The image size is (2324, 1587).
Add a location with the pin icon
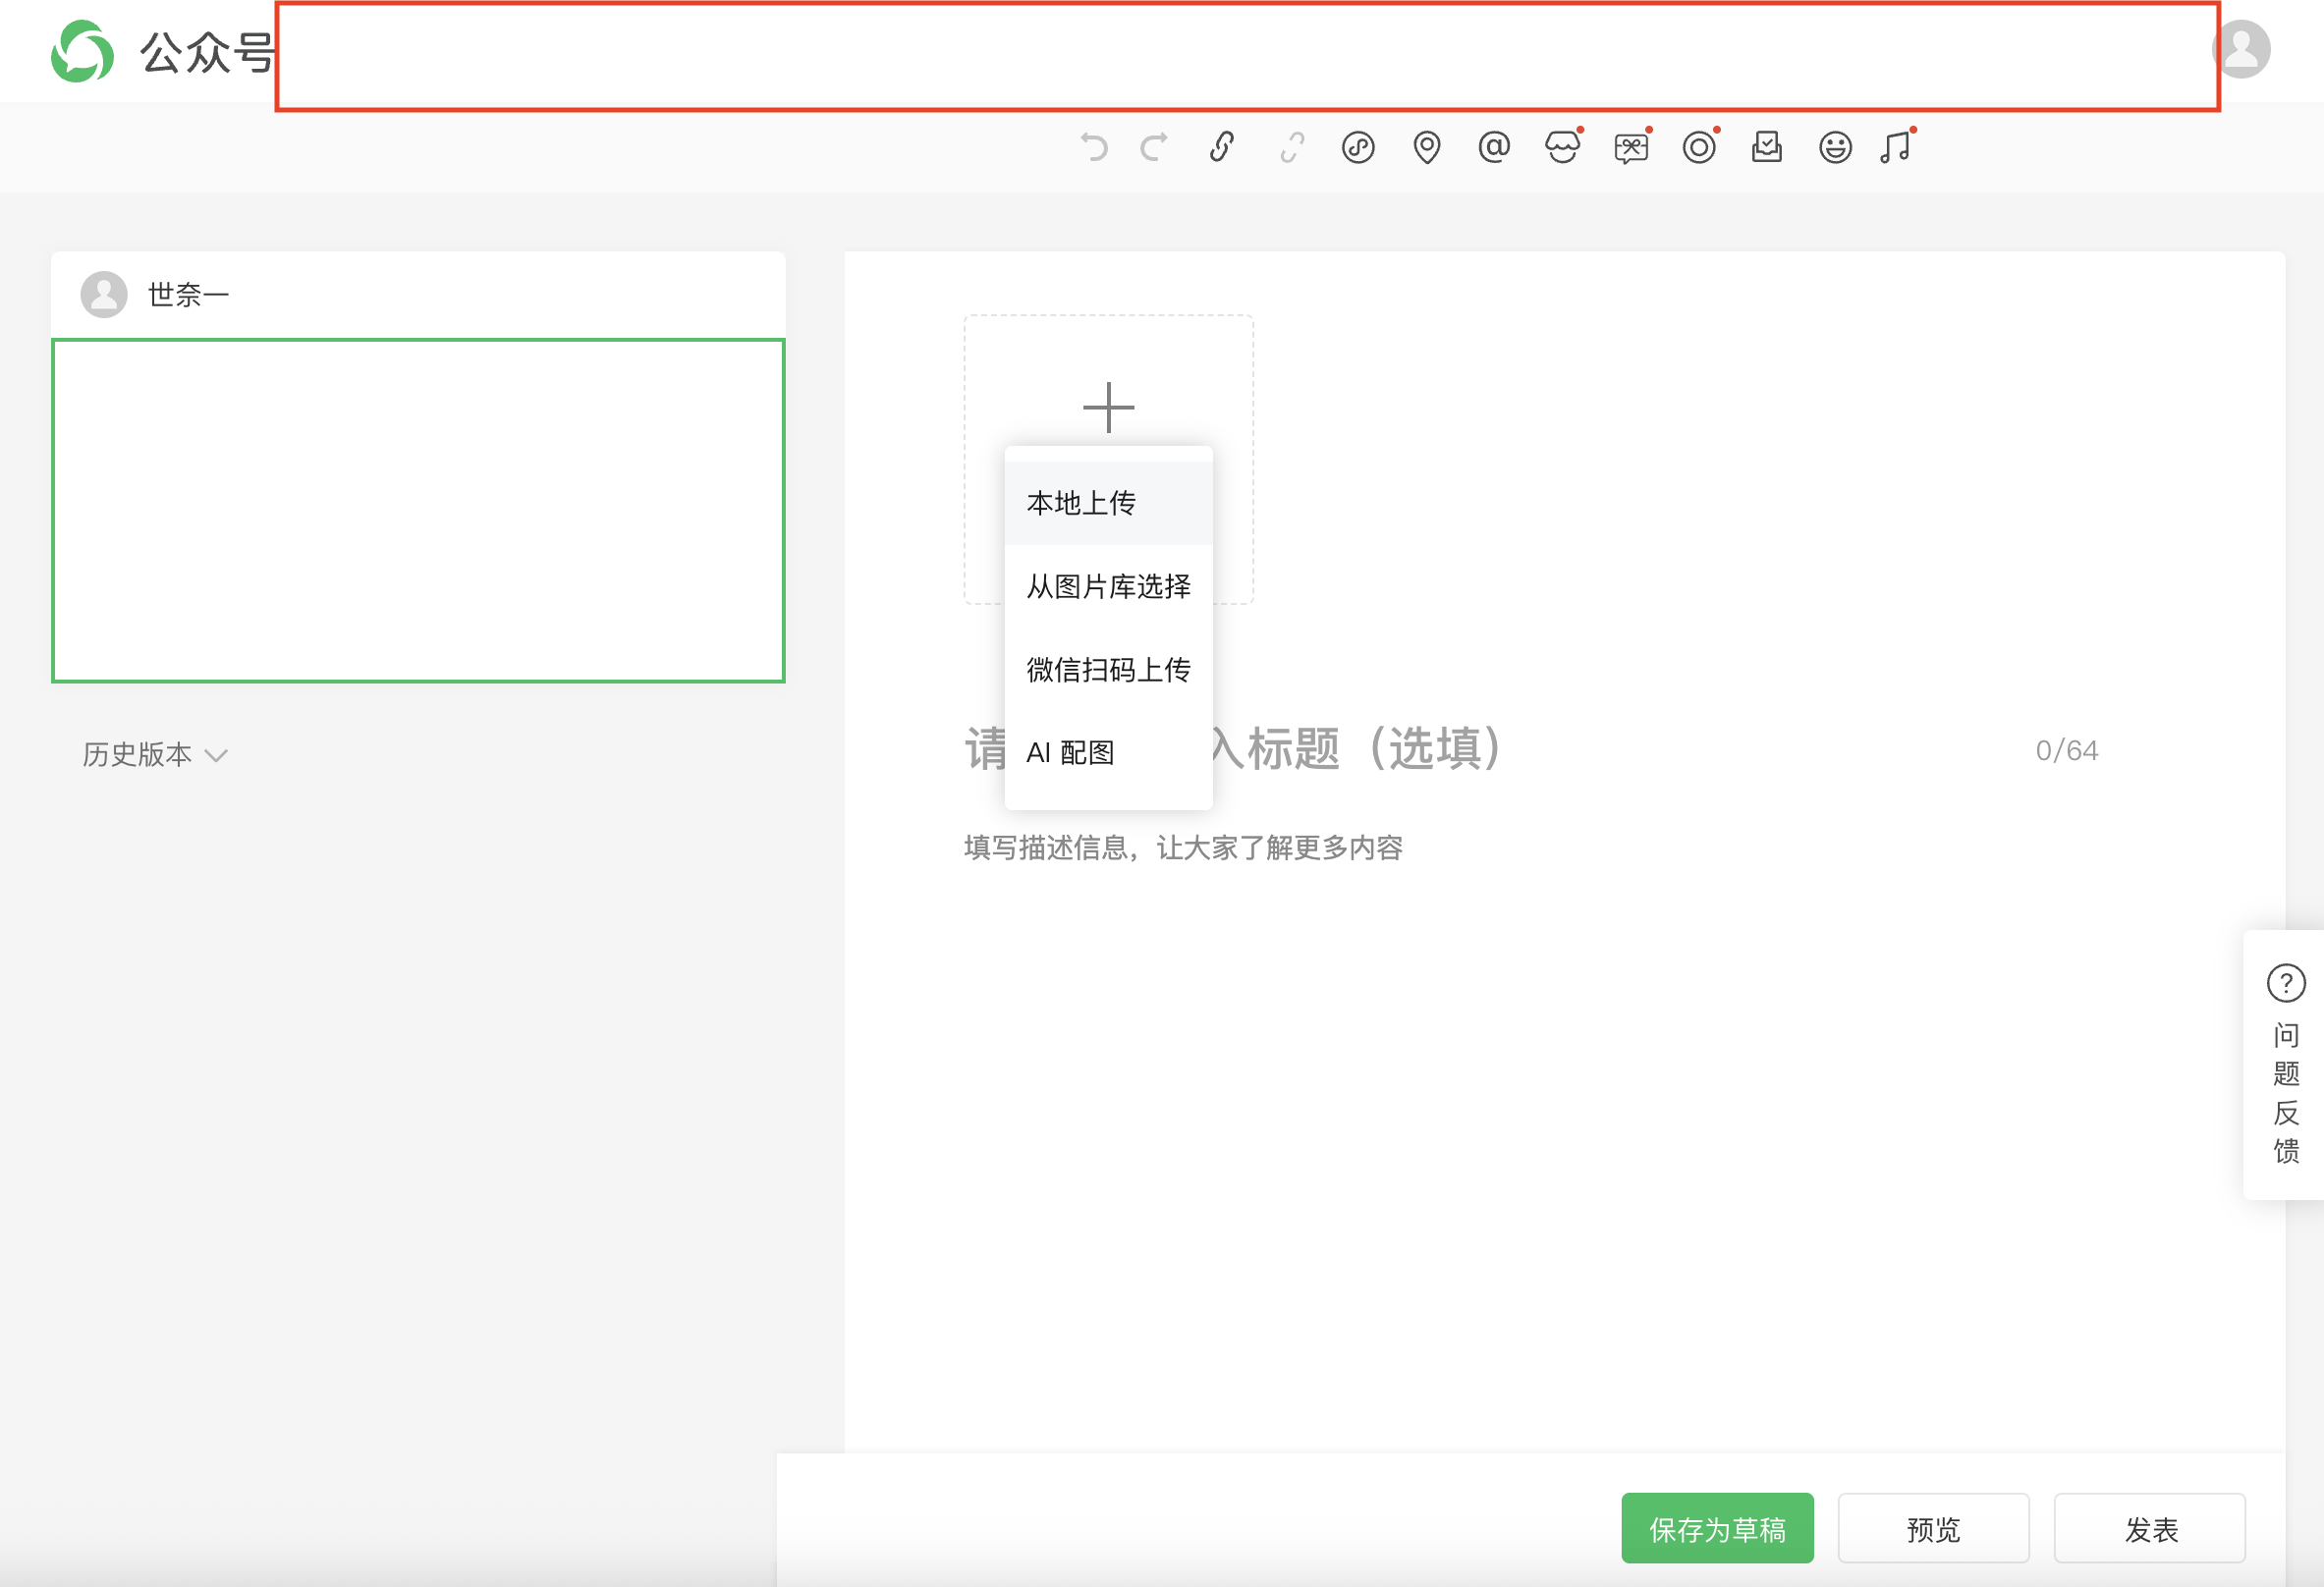1427,148
